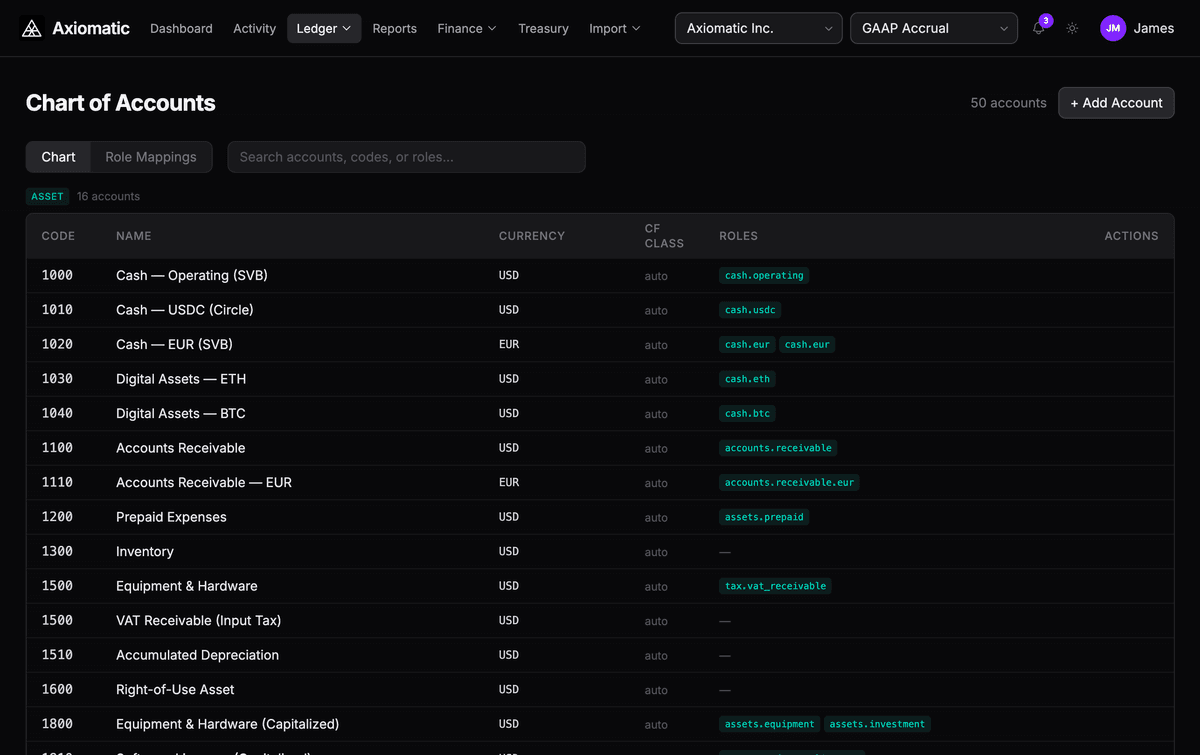1200x755 pixels.
Task: Change the GAAP Accrual accounting basis
Action: click(x=932, y=28)
